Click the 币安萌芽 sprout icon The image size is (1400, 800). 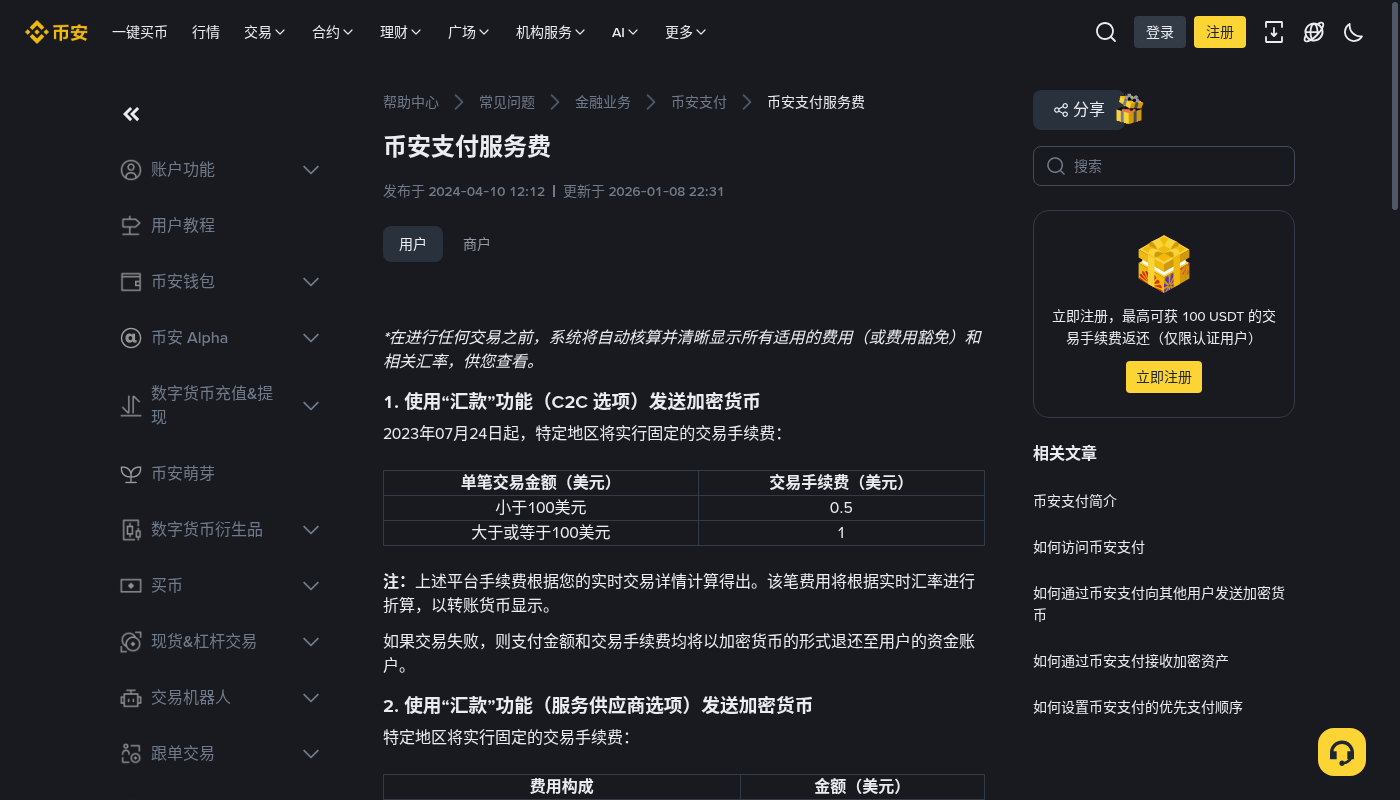tap(131, 474)
